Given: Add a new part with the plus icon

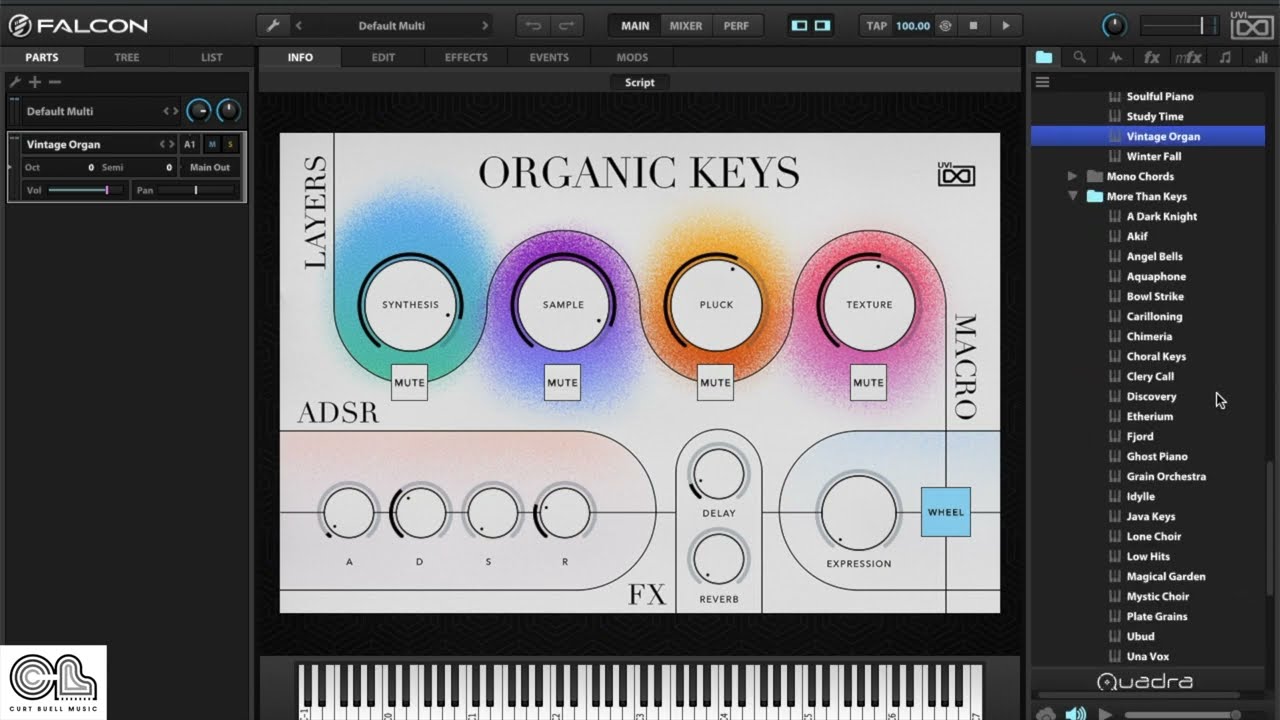Looking at the screenshot, I should 35,82.
